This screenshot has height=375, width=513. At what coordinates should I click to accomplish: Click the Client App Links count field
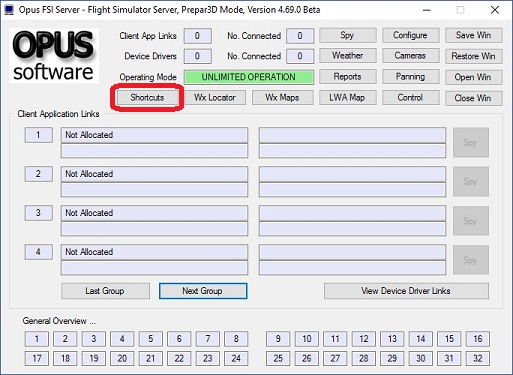pyautogui.click(x=197, y=36)
